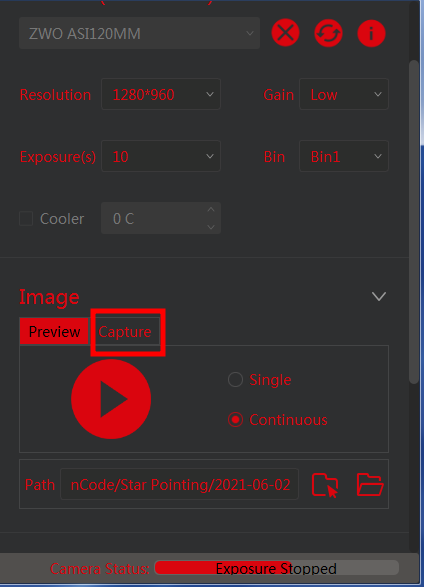Switch to the Capture tab
This screenshot has height=587, width=424.
[x=125, y=332]
